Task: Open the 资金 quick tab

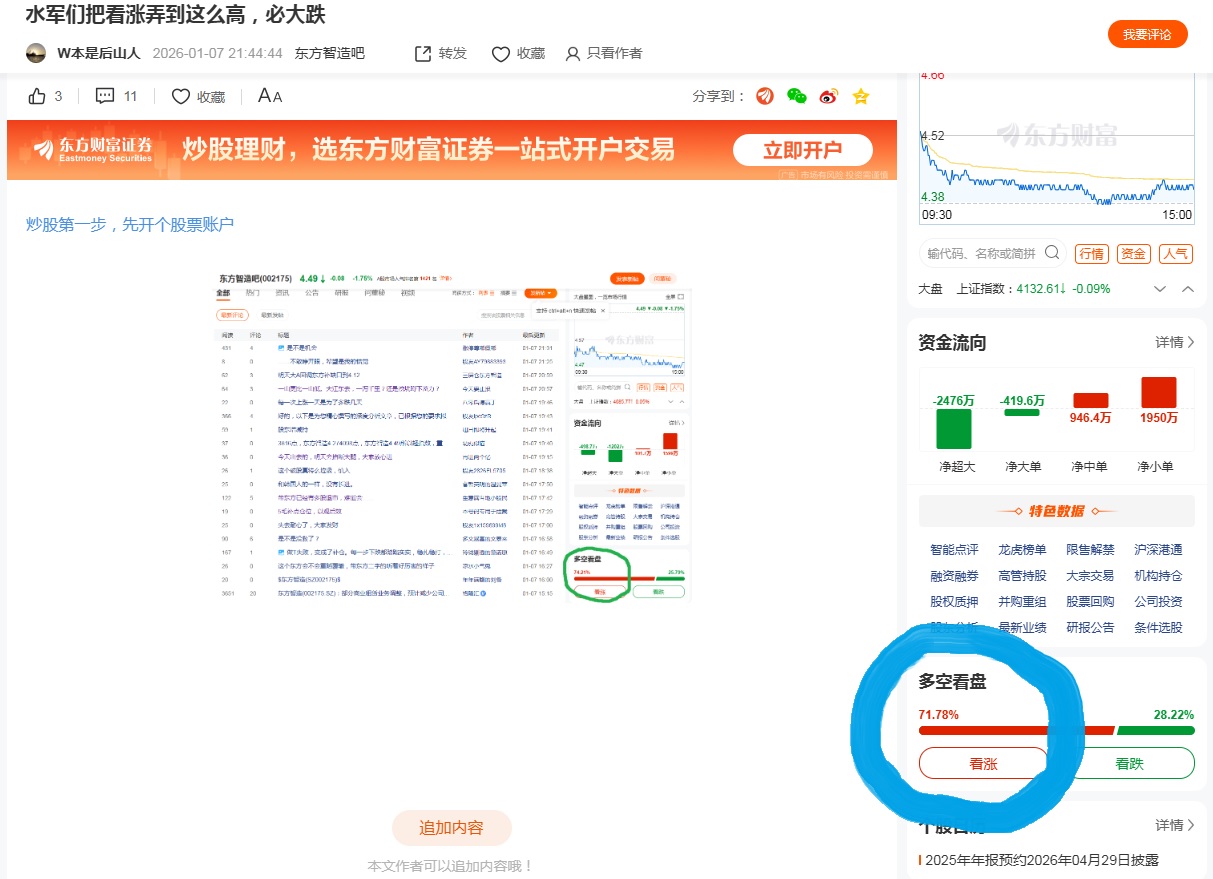Action: (x=1133, y=254)
